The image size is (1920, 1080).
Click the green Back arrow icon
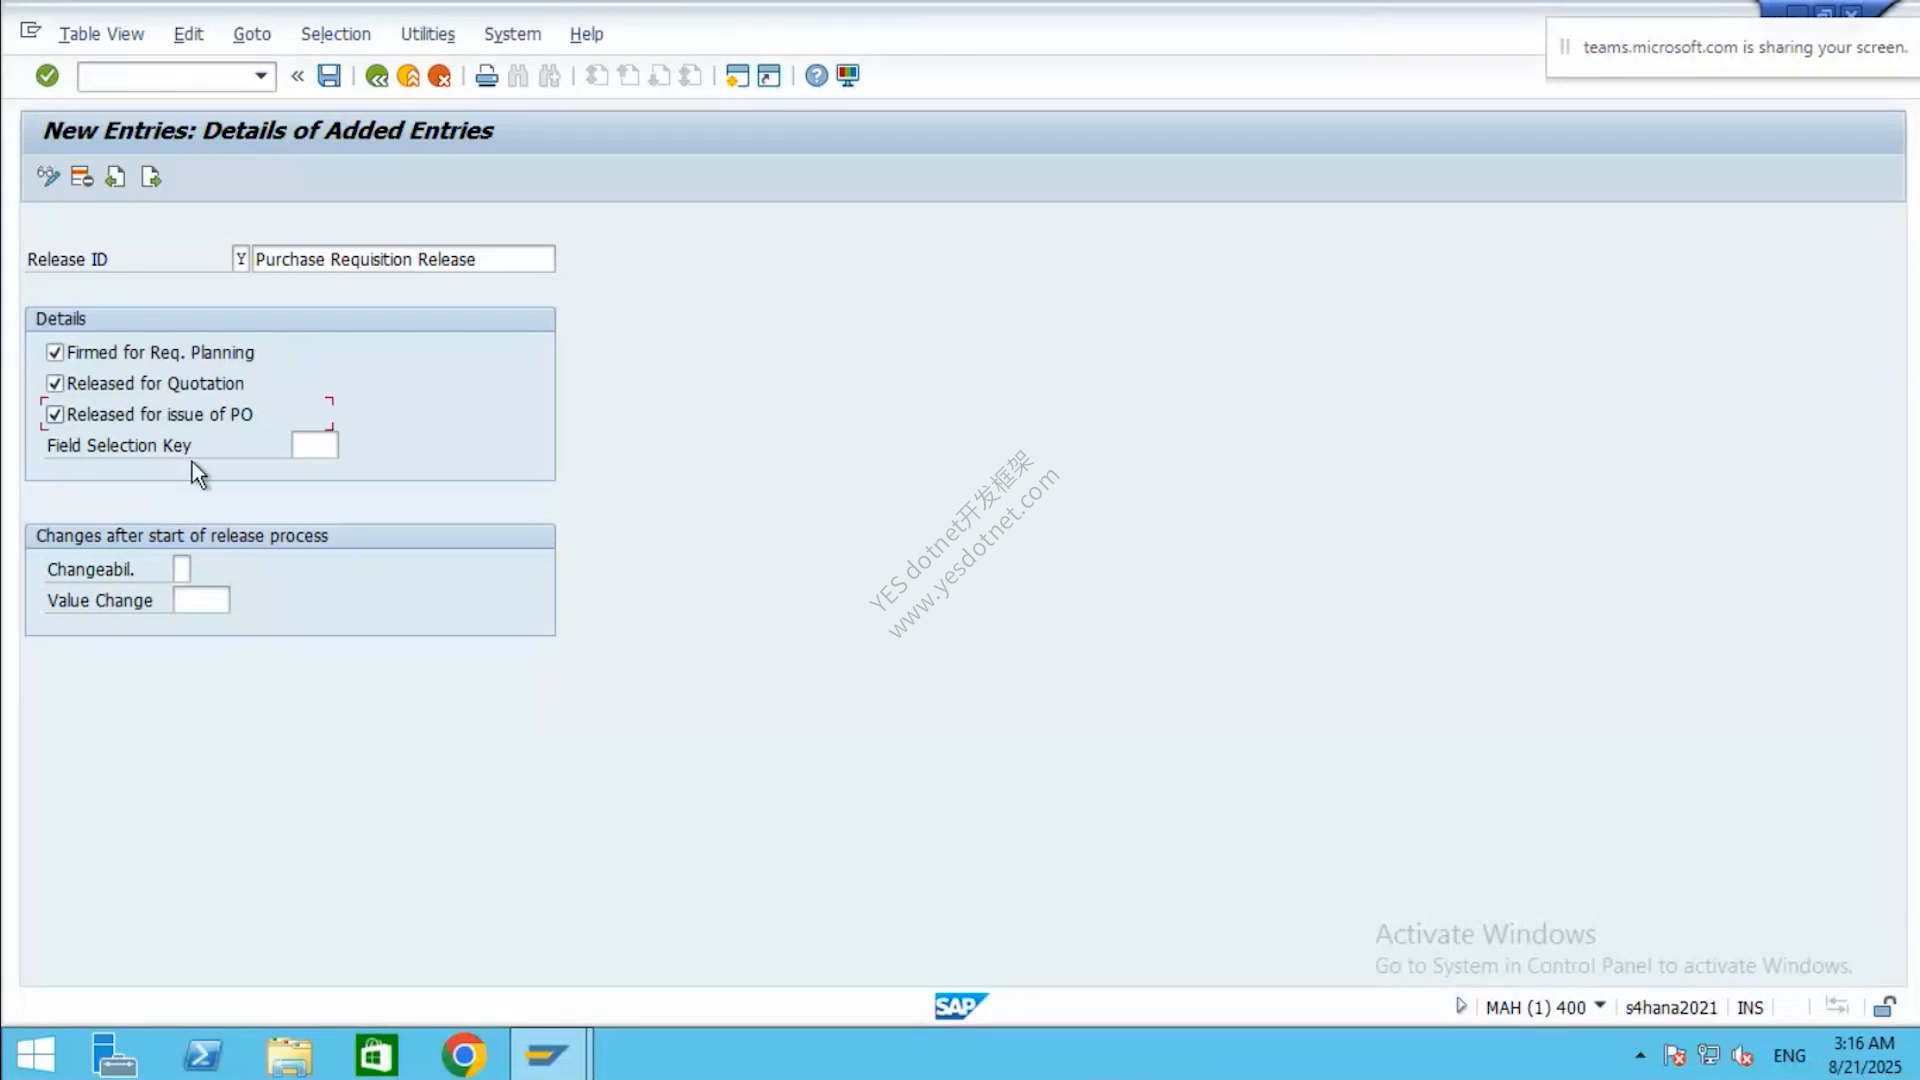377,76
